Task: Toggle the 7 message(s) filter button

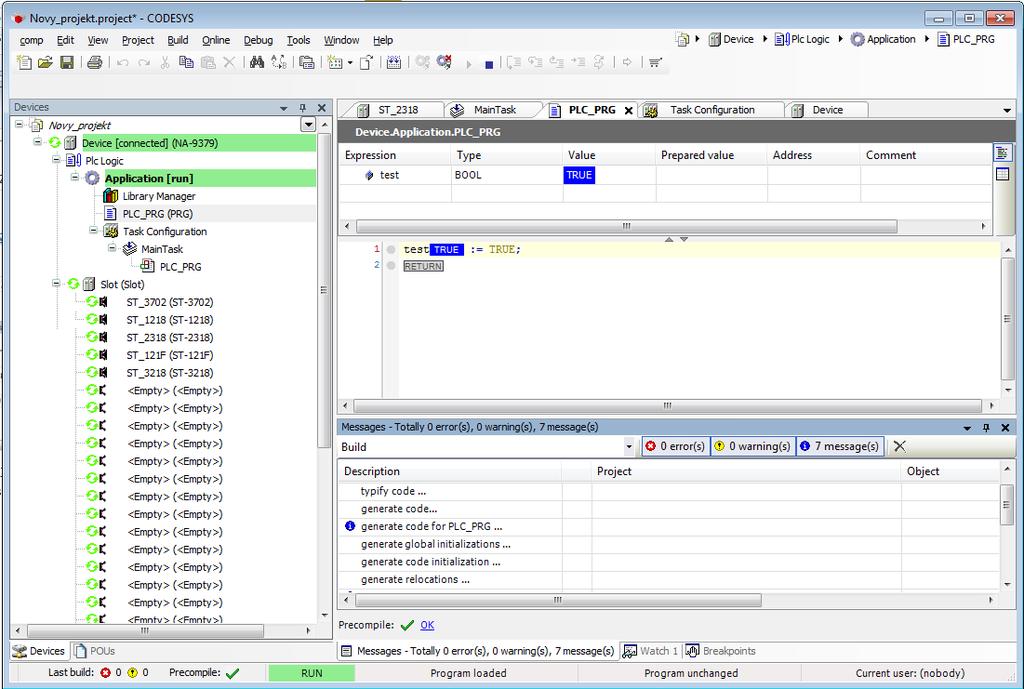Action: [840, 446]
